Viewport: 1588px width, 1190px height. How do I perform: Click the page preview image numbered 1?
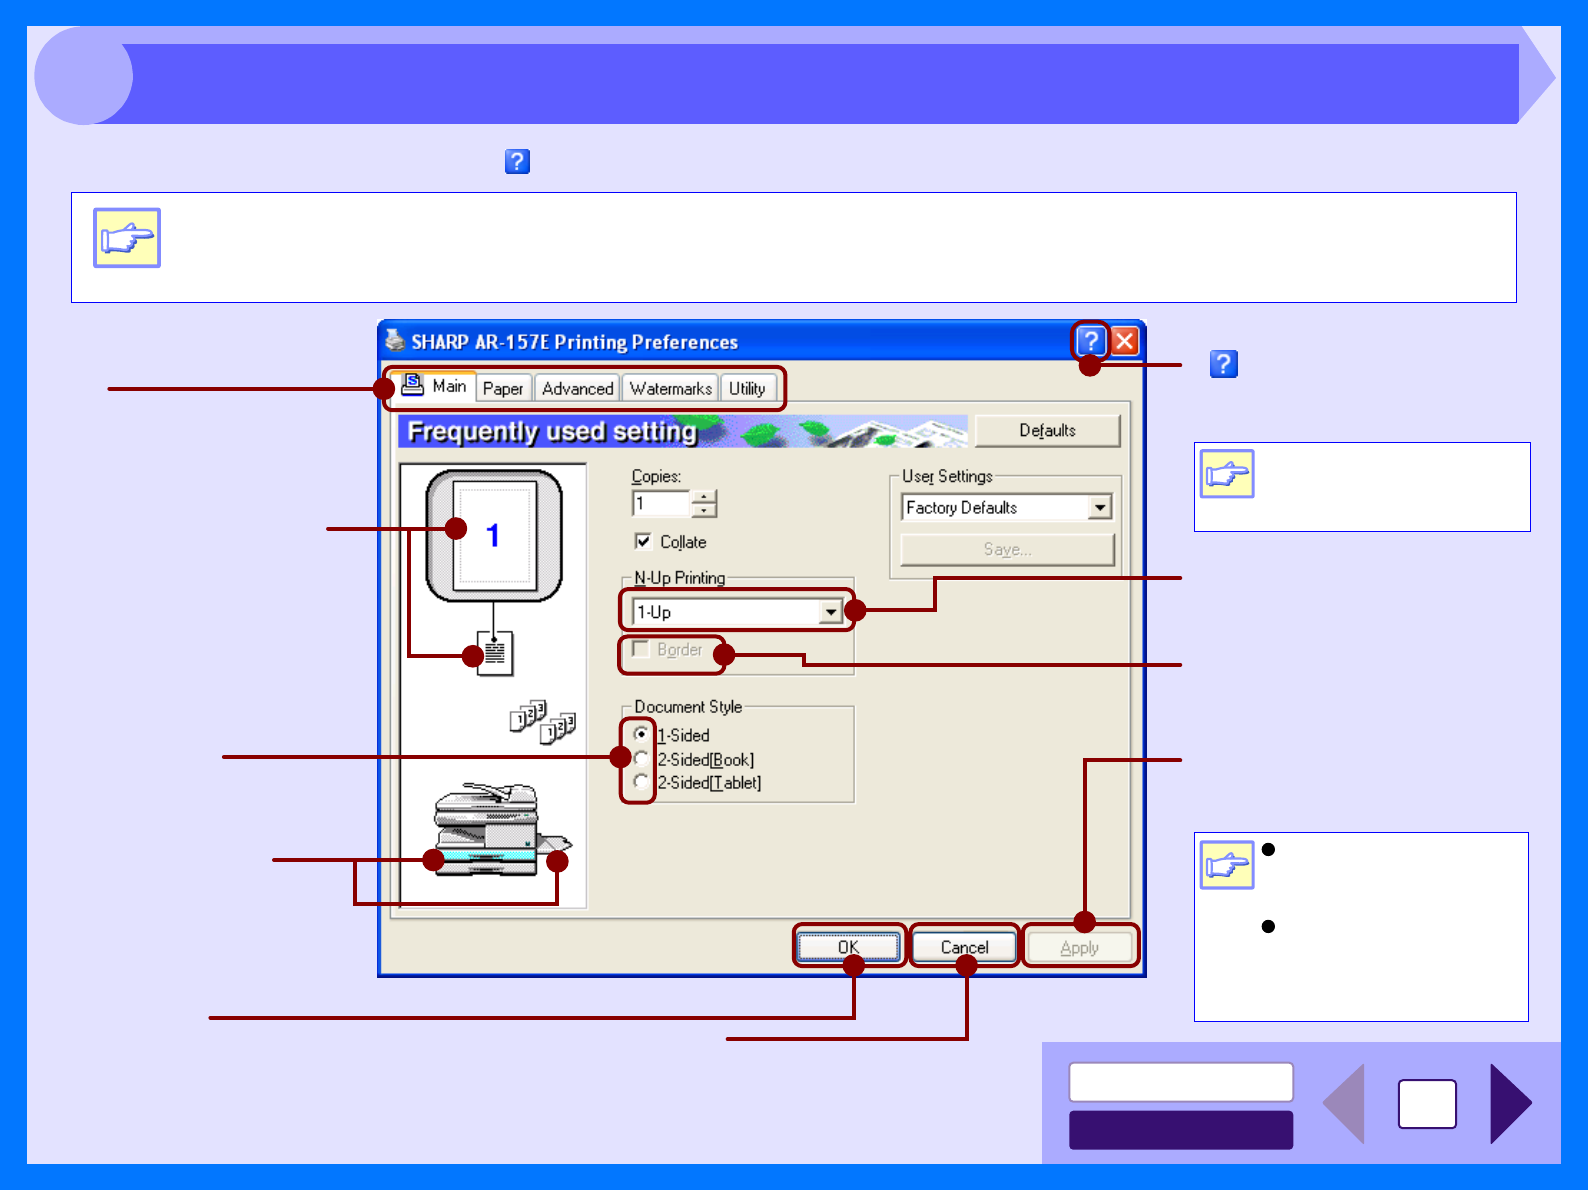[494, 536]
